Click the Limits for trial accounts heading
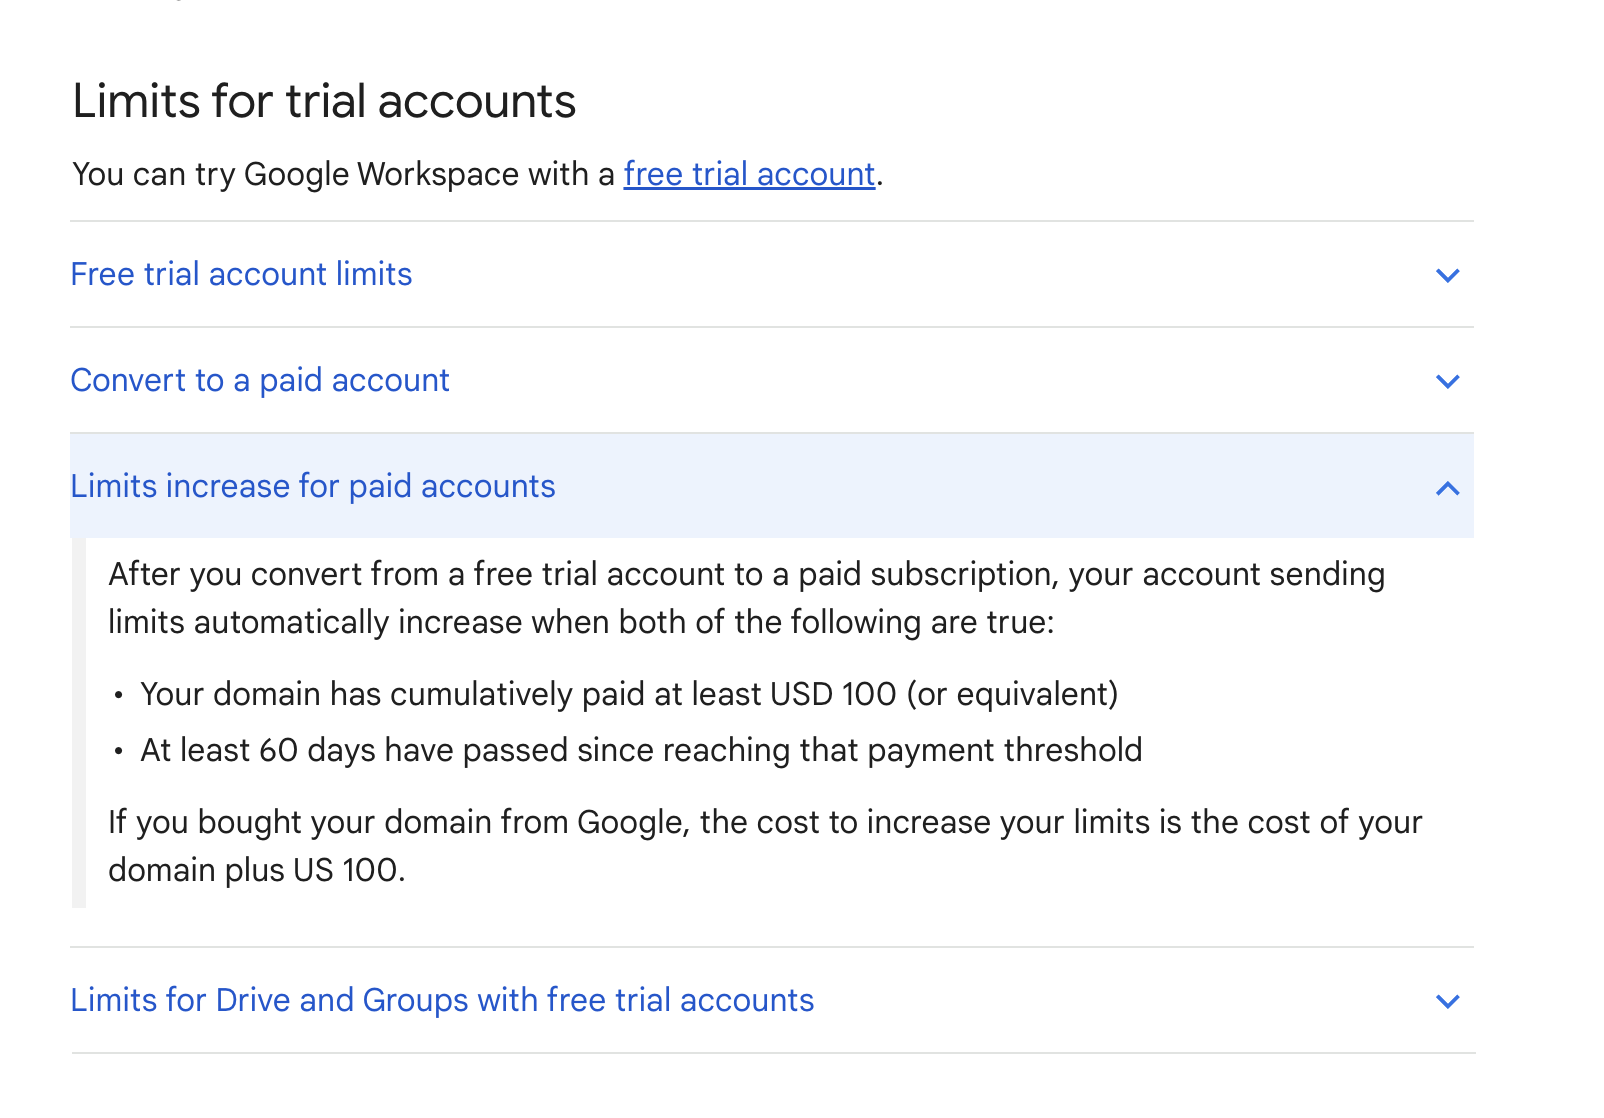 point(324,101)
